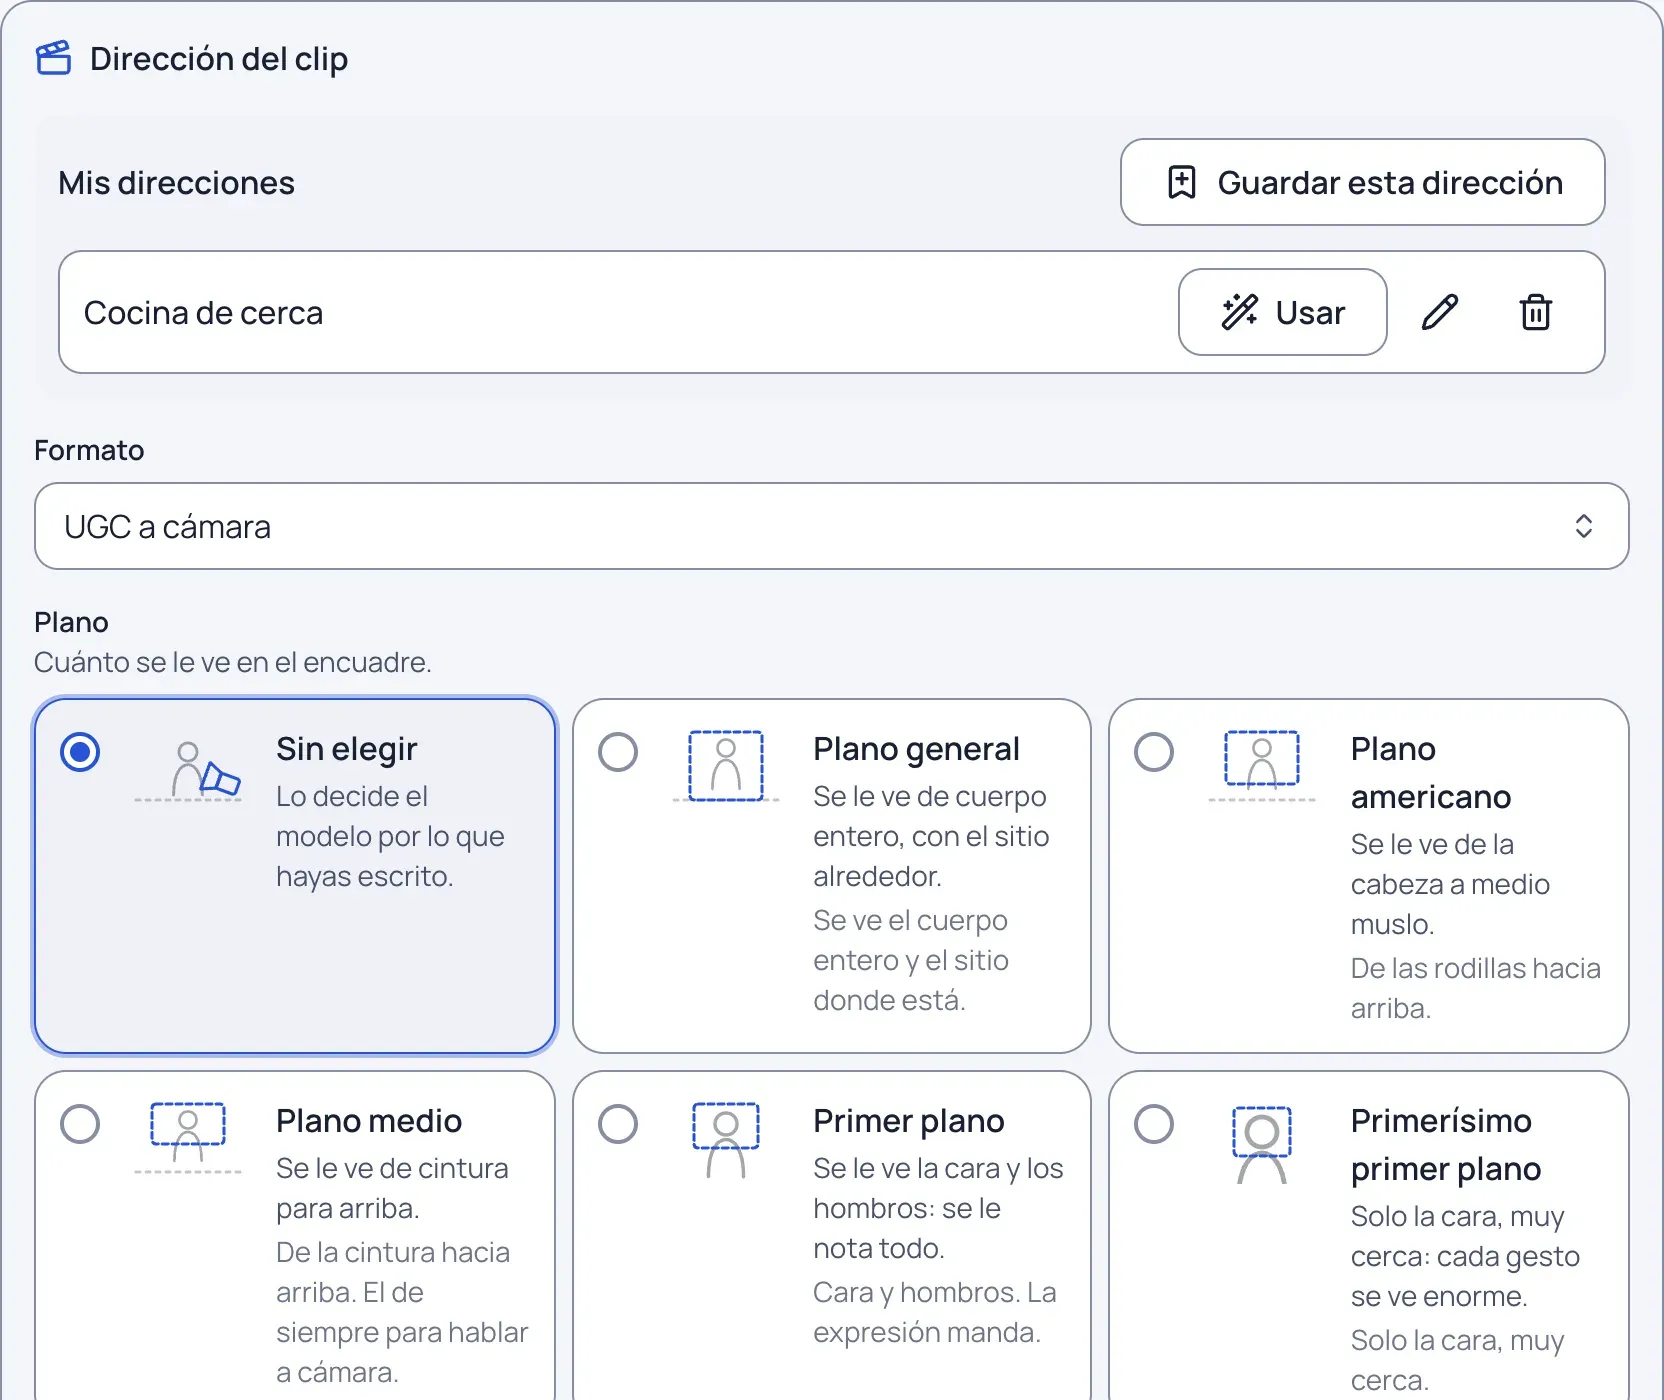Select the Primer plano radio button
Screen dimensions: 1664x1400
click(x=618, y=1124)
